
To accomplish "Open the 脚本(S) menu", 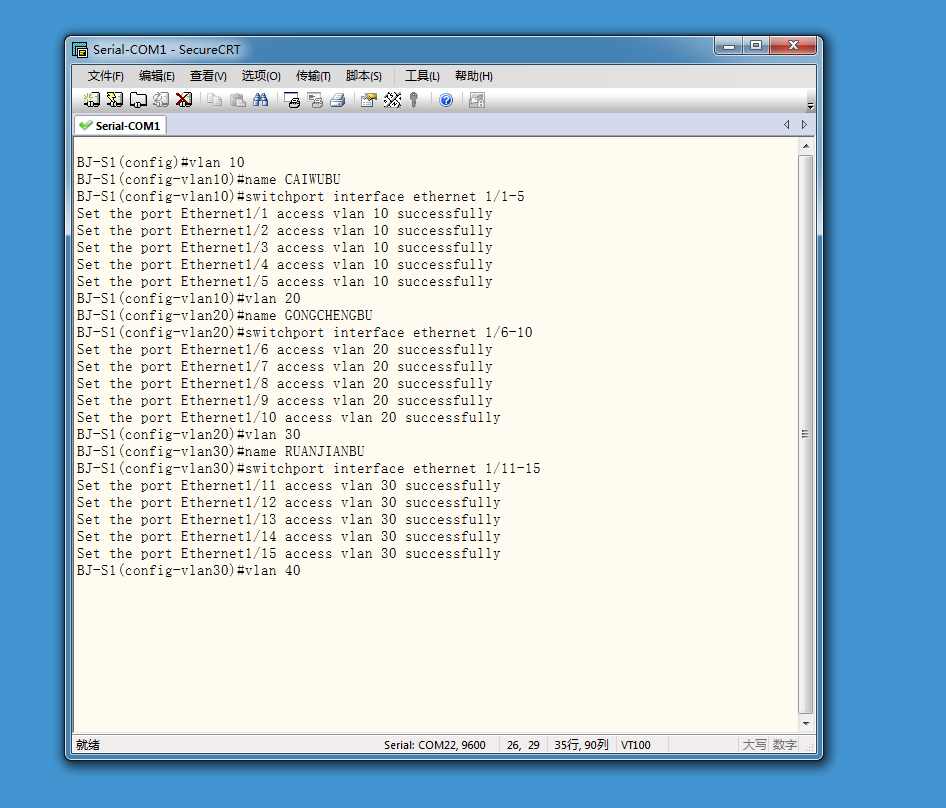I will (x=364, y=76).
